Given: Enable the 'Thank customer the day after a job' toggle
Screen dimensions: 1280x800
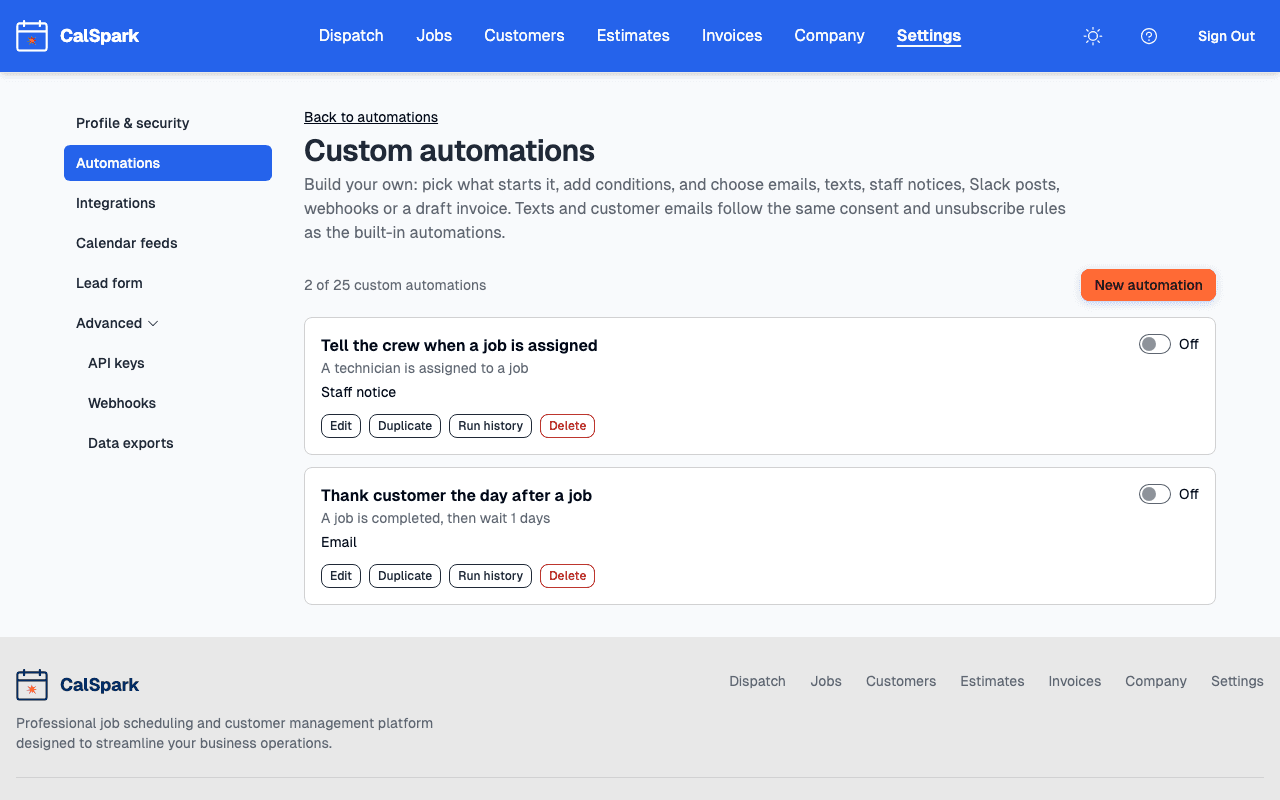Looking at the screenshot, I should pyautogui.click(x=1155, y=494).
